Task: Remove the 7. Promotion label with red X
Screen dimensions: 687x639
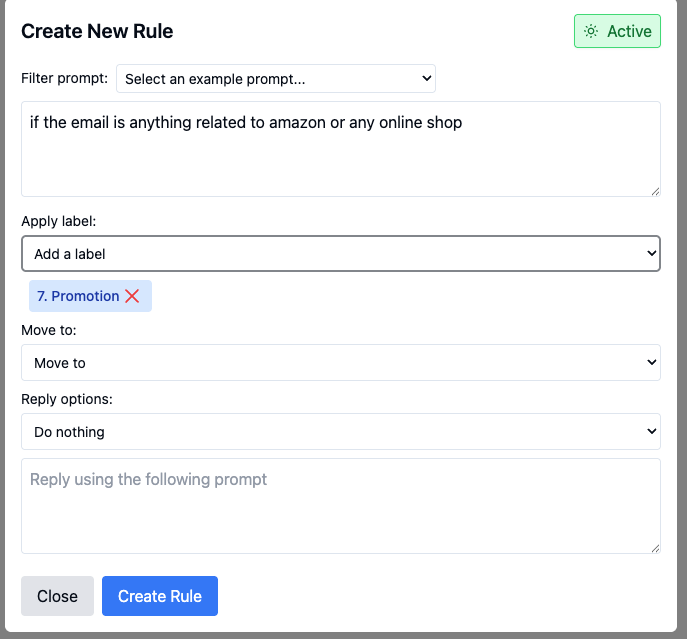Action: (x=132, y=296)
